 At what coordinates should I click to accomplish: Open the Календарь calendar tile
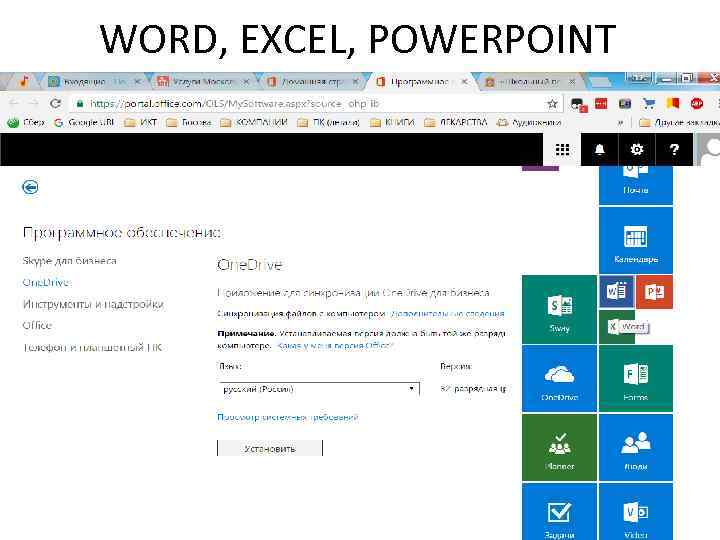click(x=636, y=240)
